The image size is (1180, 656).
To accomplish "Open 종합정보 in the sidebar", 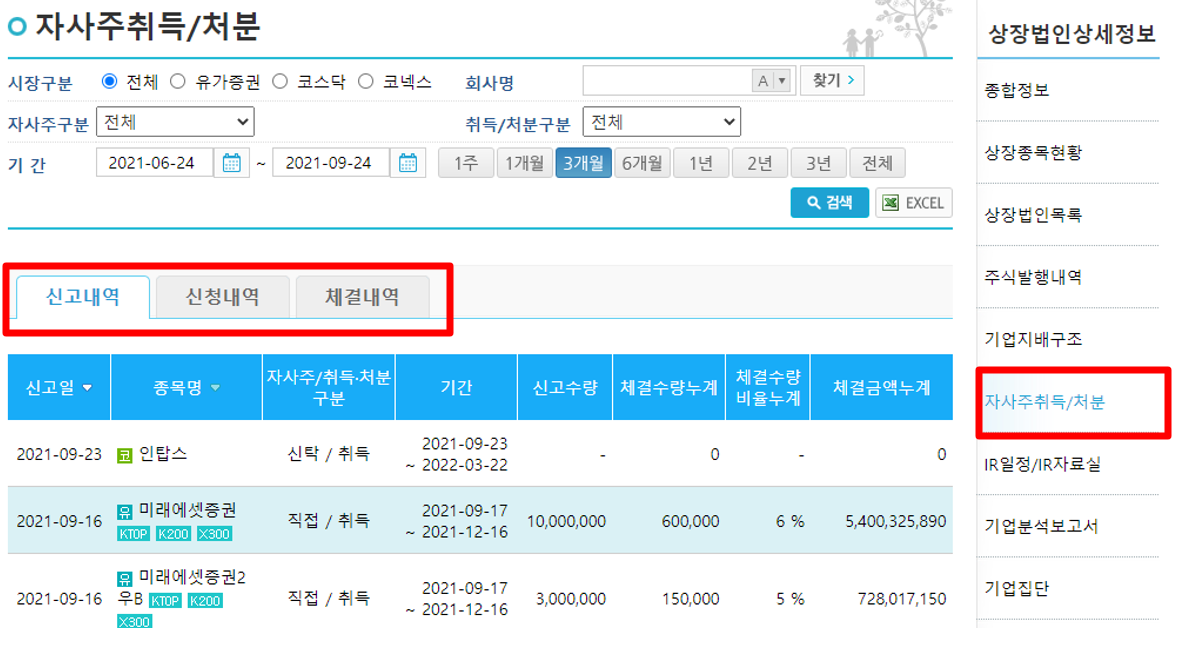I will (x=1017, y=90).
